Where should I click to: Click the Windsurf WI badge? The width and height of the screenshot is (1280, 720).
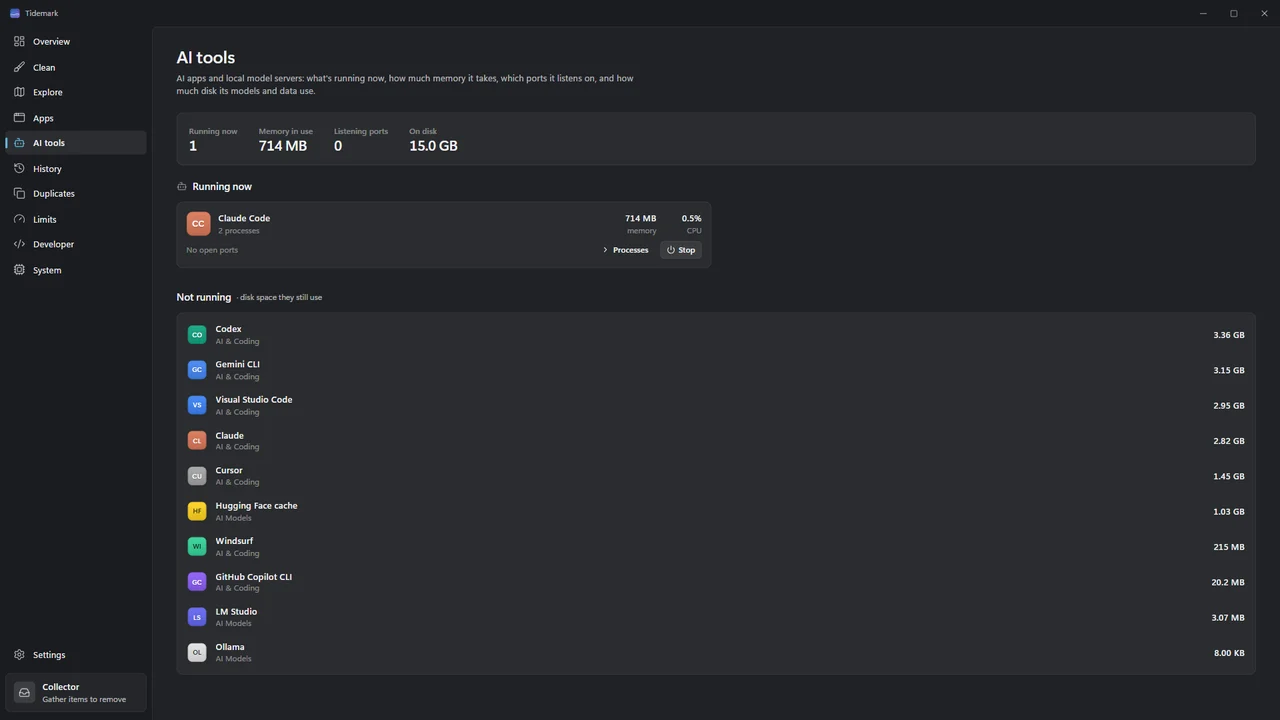197,547
